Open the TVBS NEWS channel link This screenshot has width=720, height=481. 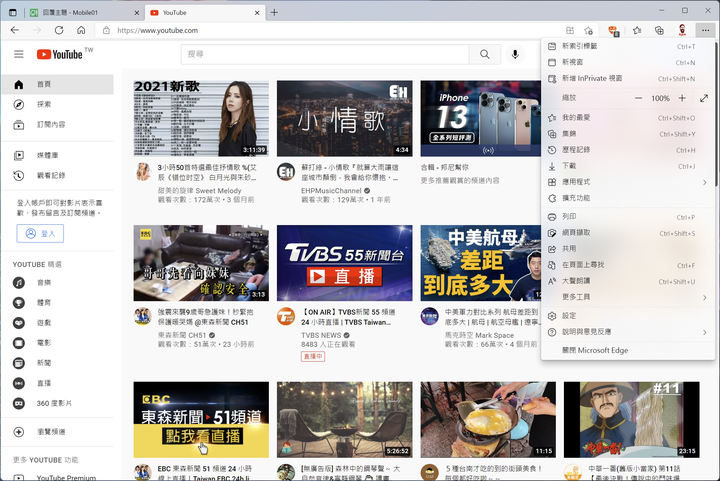pyautogui.click(x=321, y=335)
